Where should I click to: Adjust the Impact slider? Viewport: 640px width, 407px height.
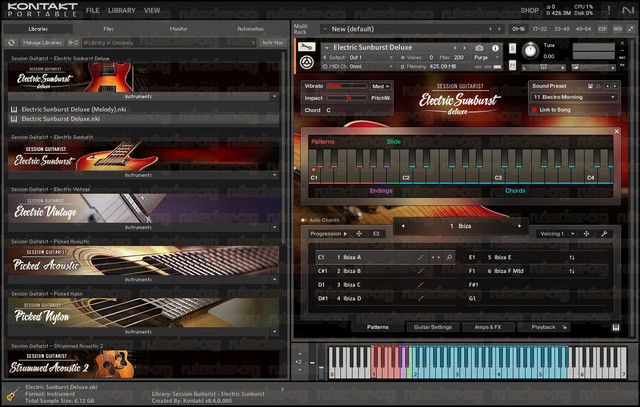tap(347, 98)
